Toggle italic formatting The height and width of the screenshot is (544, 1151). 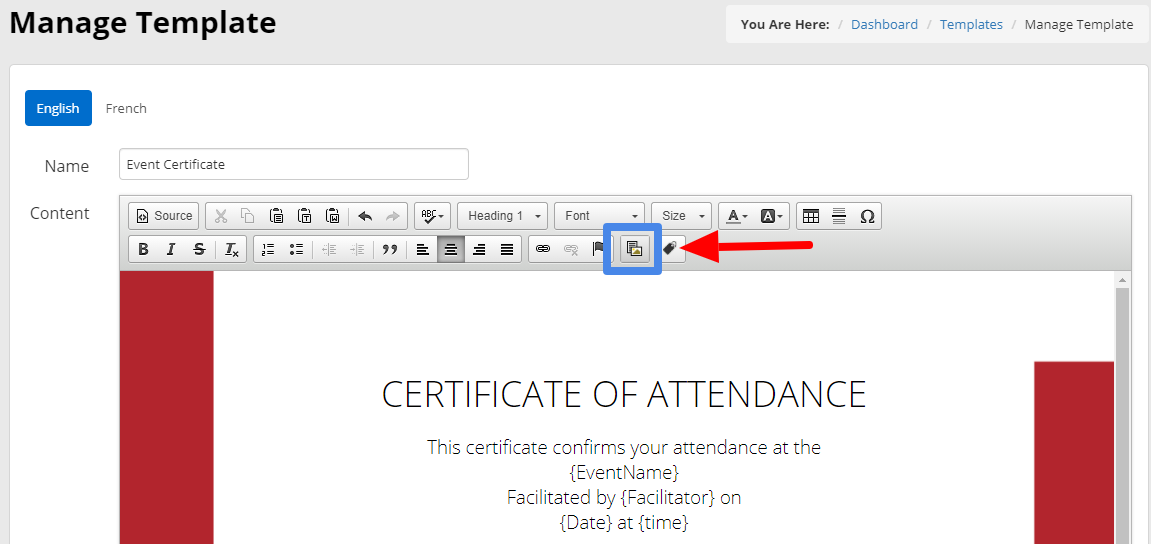(170, 250)
